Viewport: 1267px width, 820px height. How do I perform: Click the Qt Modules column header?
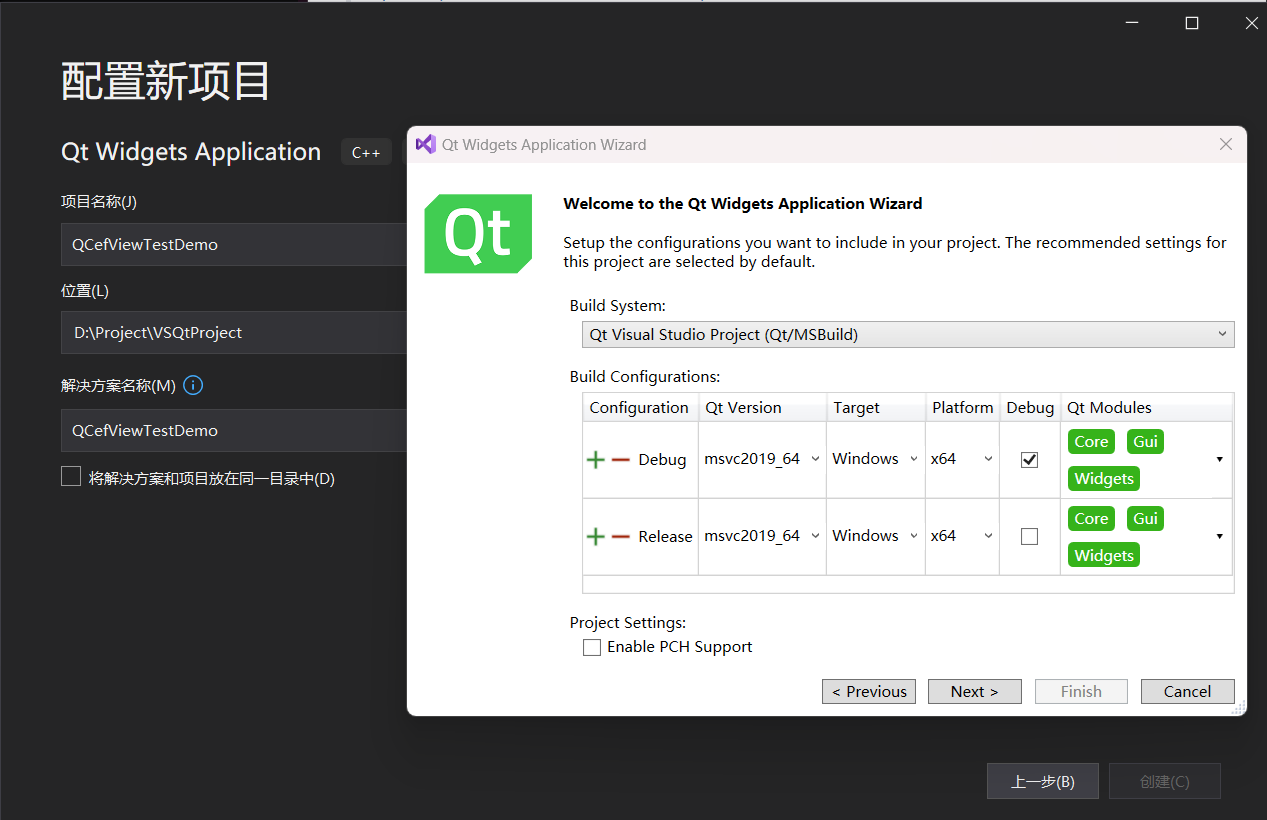pos(1146,408)
